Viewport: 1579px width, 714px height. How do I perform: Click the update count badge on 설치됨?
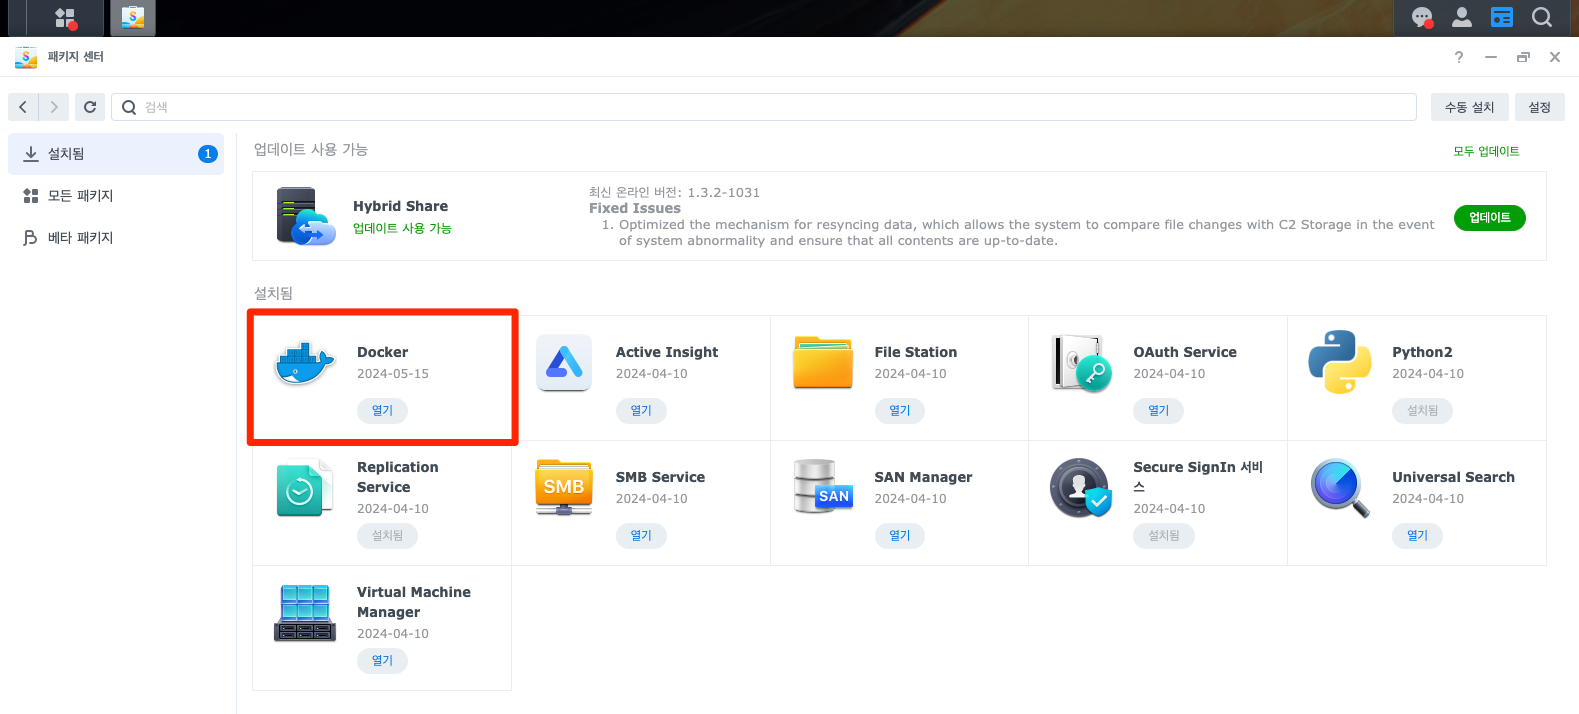tap(207, 154)
